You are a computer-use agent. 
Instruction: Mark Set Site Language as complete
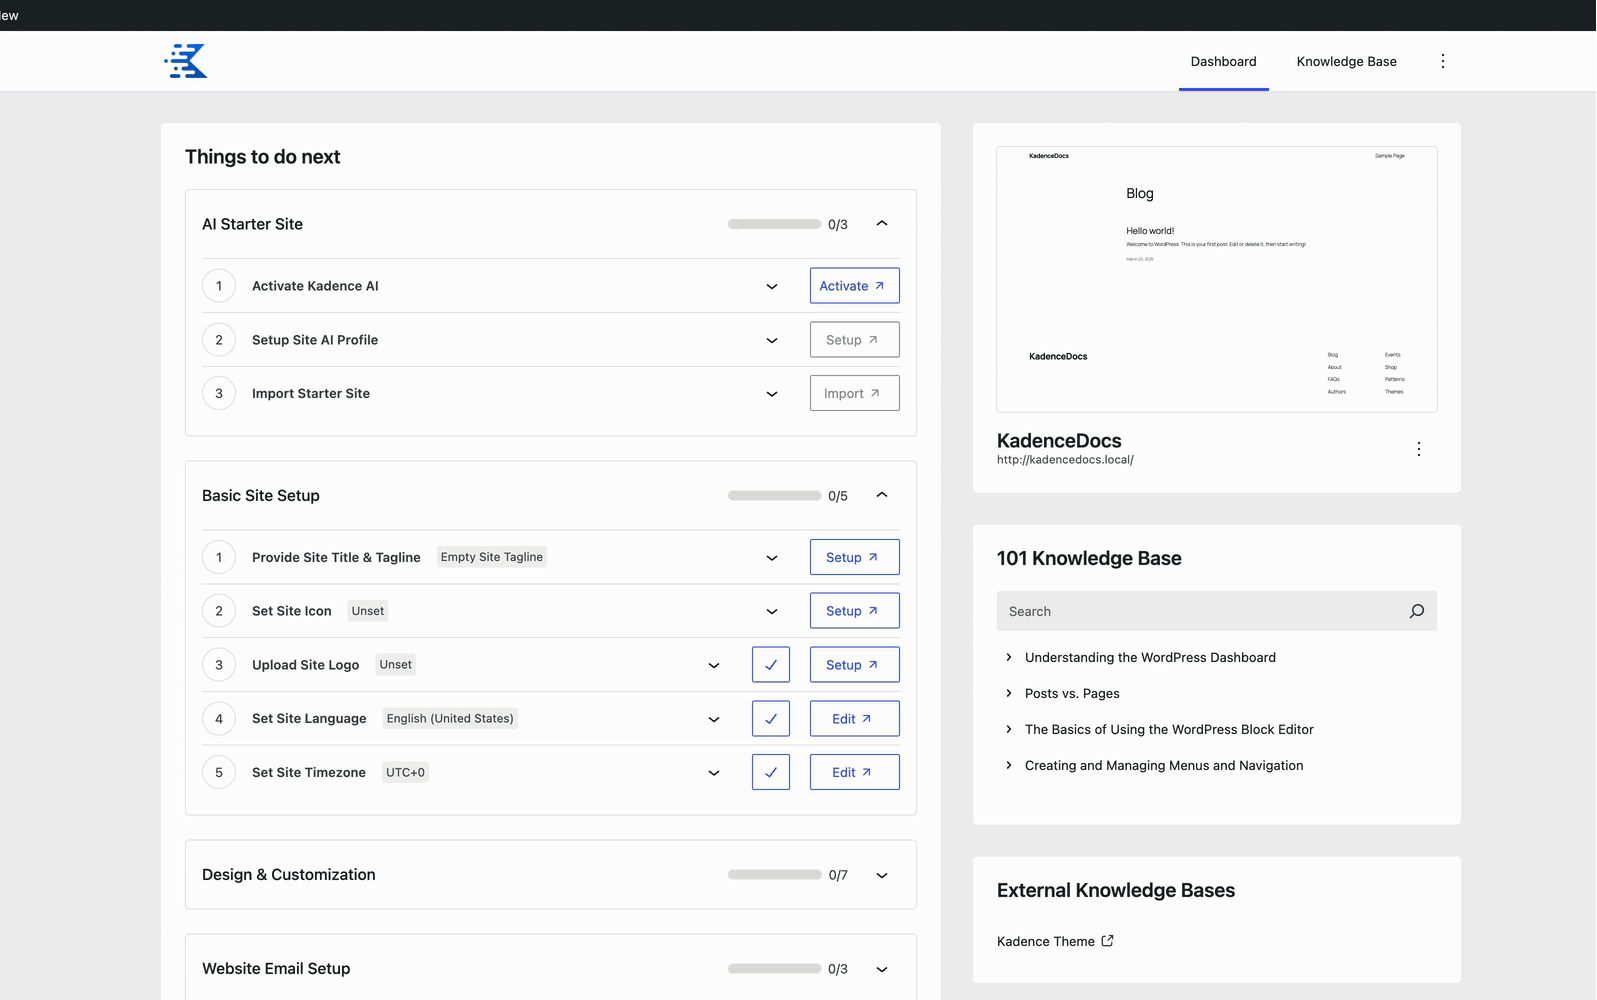point(771,719)
